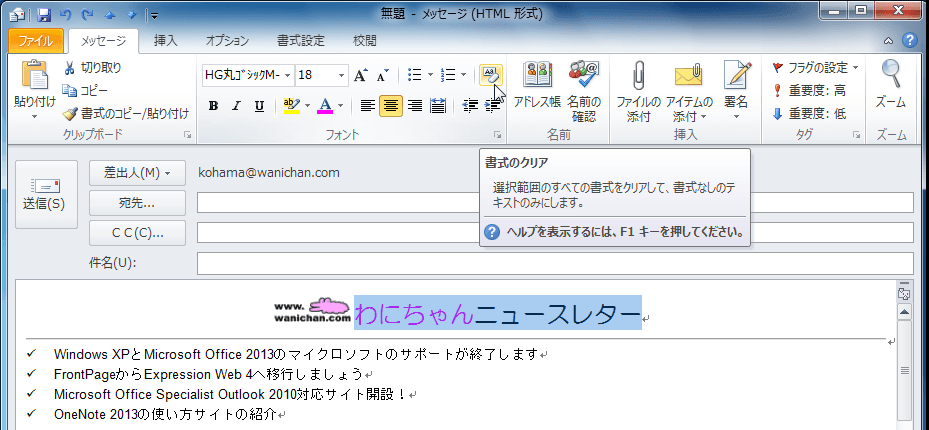Open Help with the question mark icon
This screenshot has width=929, height=430.
tap(909, 41)
